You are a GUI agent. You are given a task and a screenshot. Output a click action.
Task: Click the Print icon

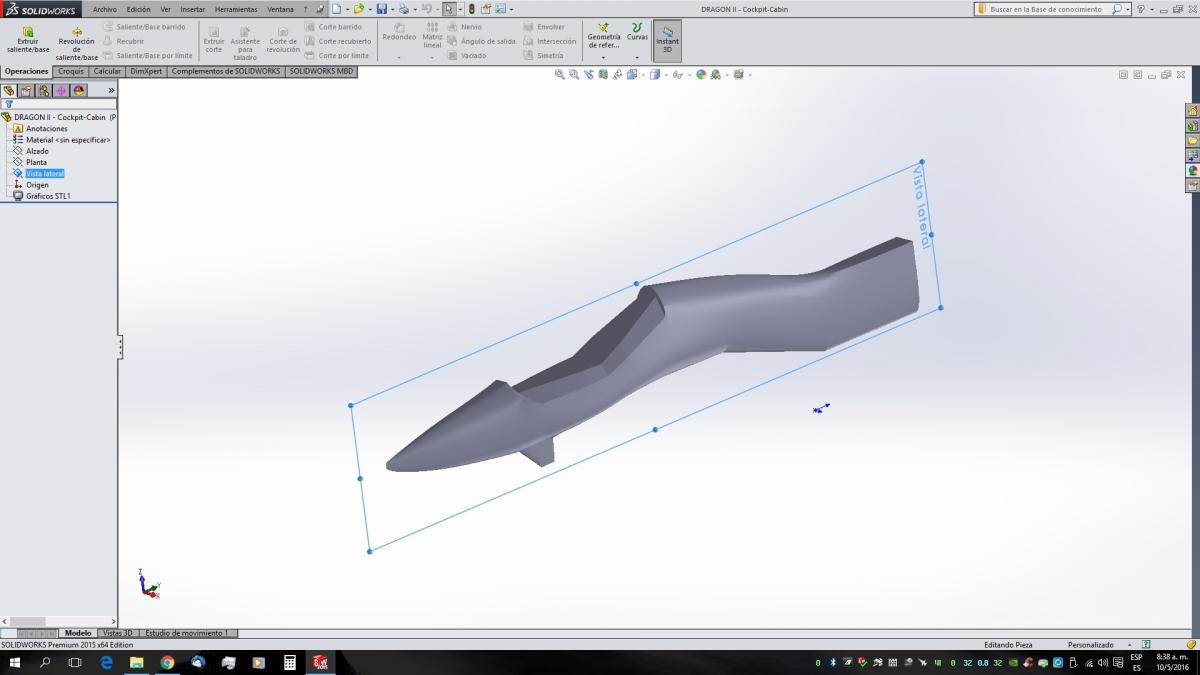[403, 9]
